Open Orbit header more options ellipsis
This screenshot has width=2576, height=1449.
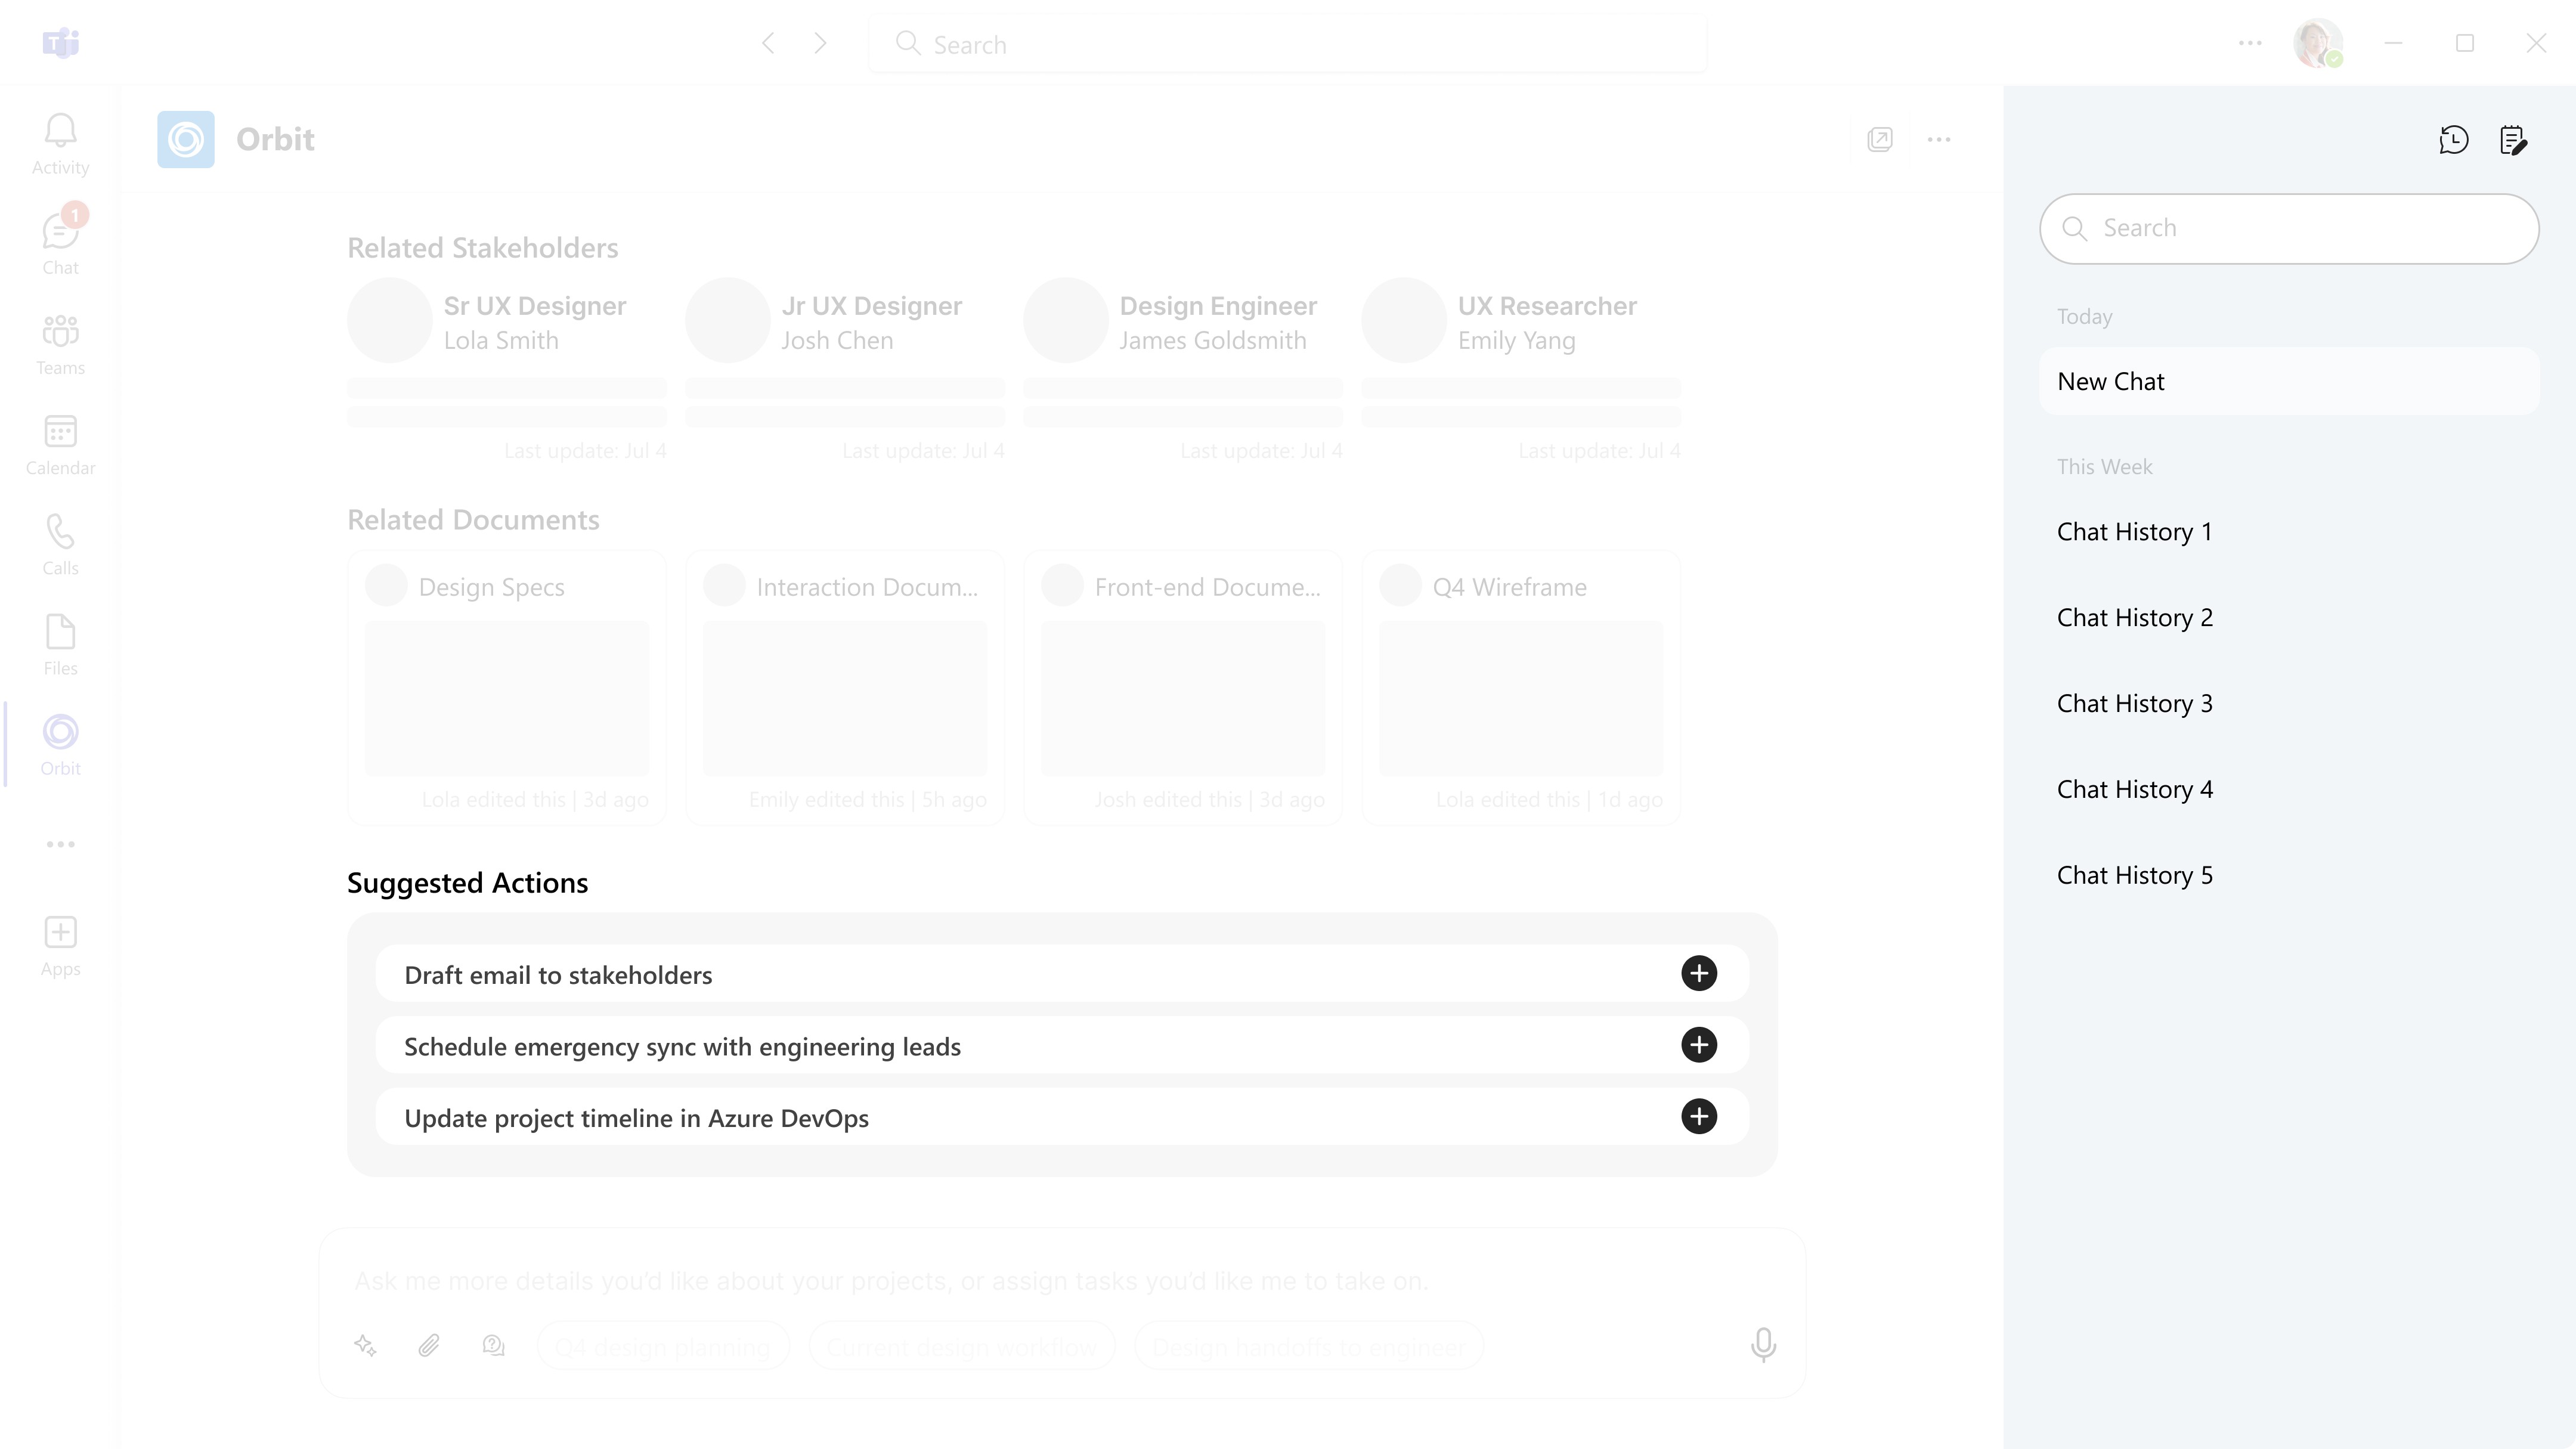point(1938,140)
